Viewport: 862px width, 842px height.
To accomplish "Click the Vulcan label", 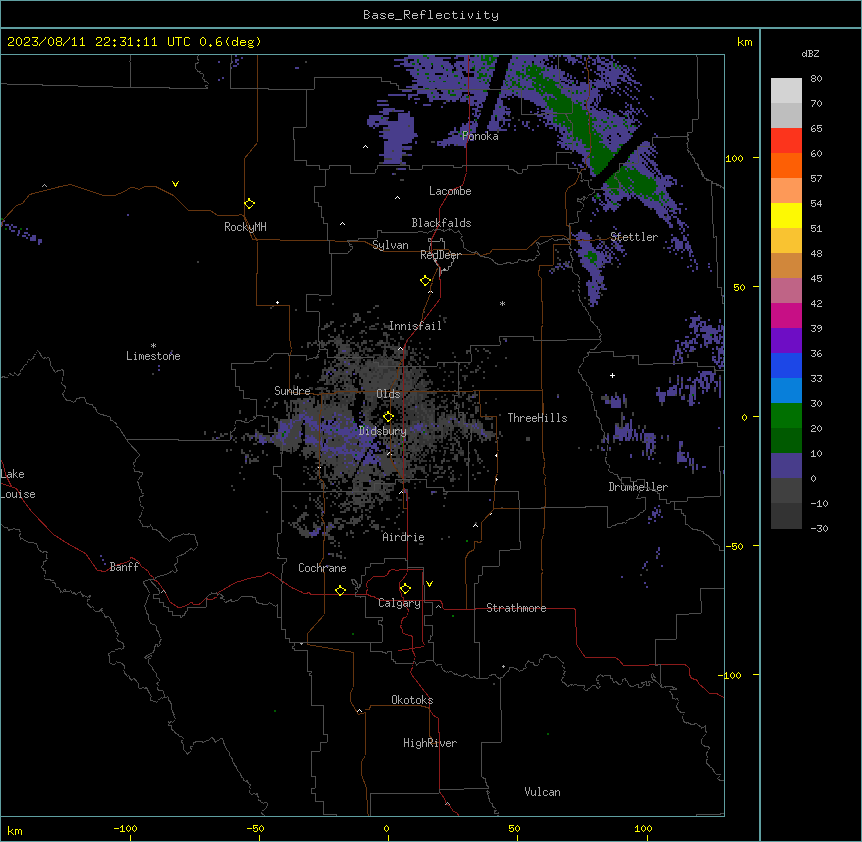I will click(x=543, y=792).
